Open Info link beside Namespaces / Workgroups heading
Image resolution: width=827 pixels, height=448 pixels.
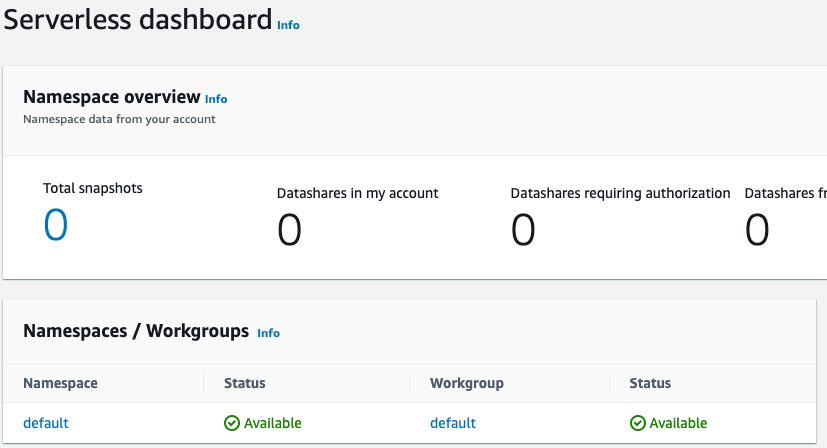268,333
